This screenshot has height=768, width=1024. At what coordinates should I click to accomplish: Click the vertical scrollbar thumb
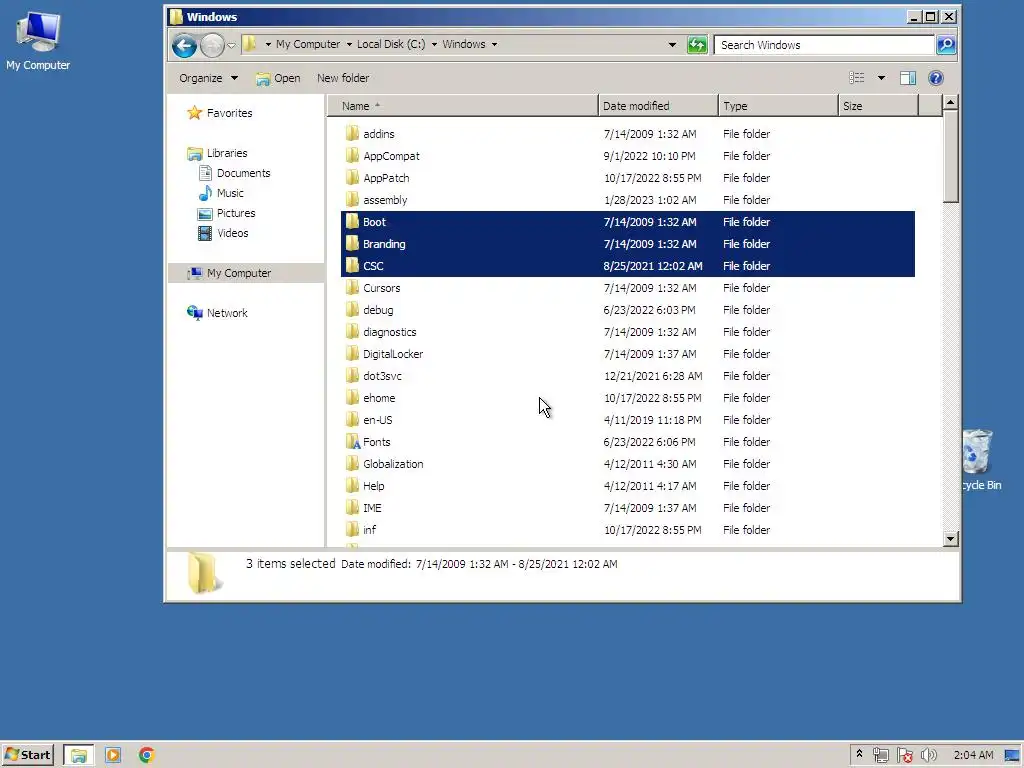click(951, 156)
